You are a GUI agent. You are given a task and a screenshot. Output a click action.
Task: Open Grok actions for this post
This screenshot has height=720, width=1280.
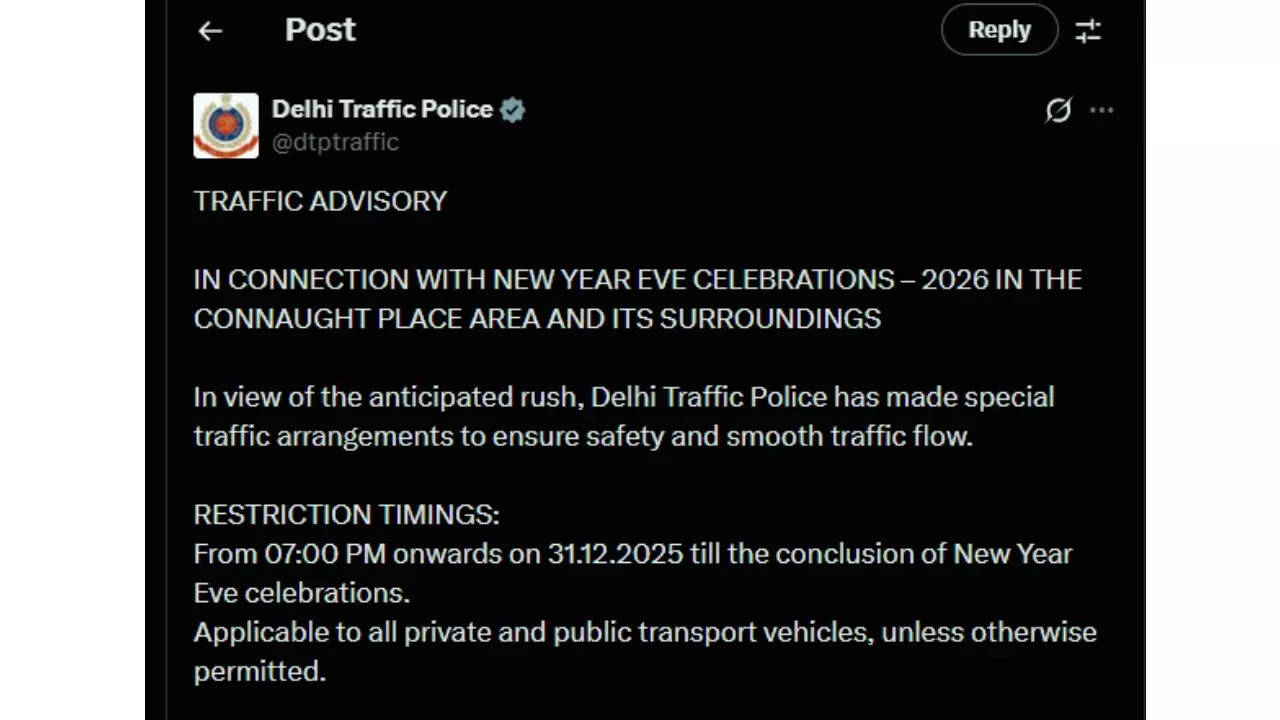(x=1056, y=110)
